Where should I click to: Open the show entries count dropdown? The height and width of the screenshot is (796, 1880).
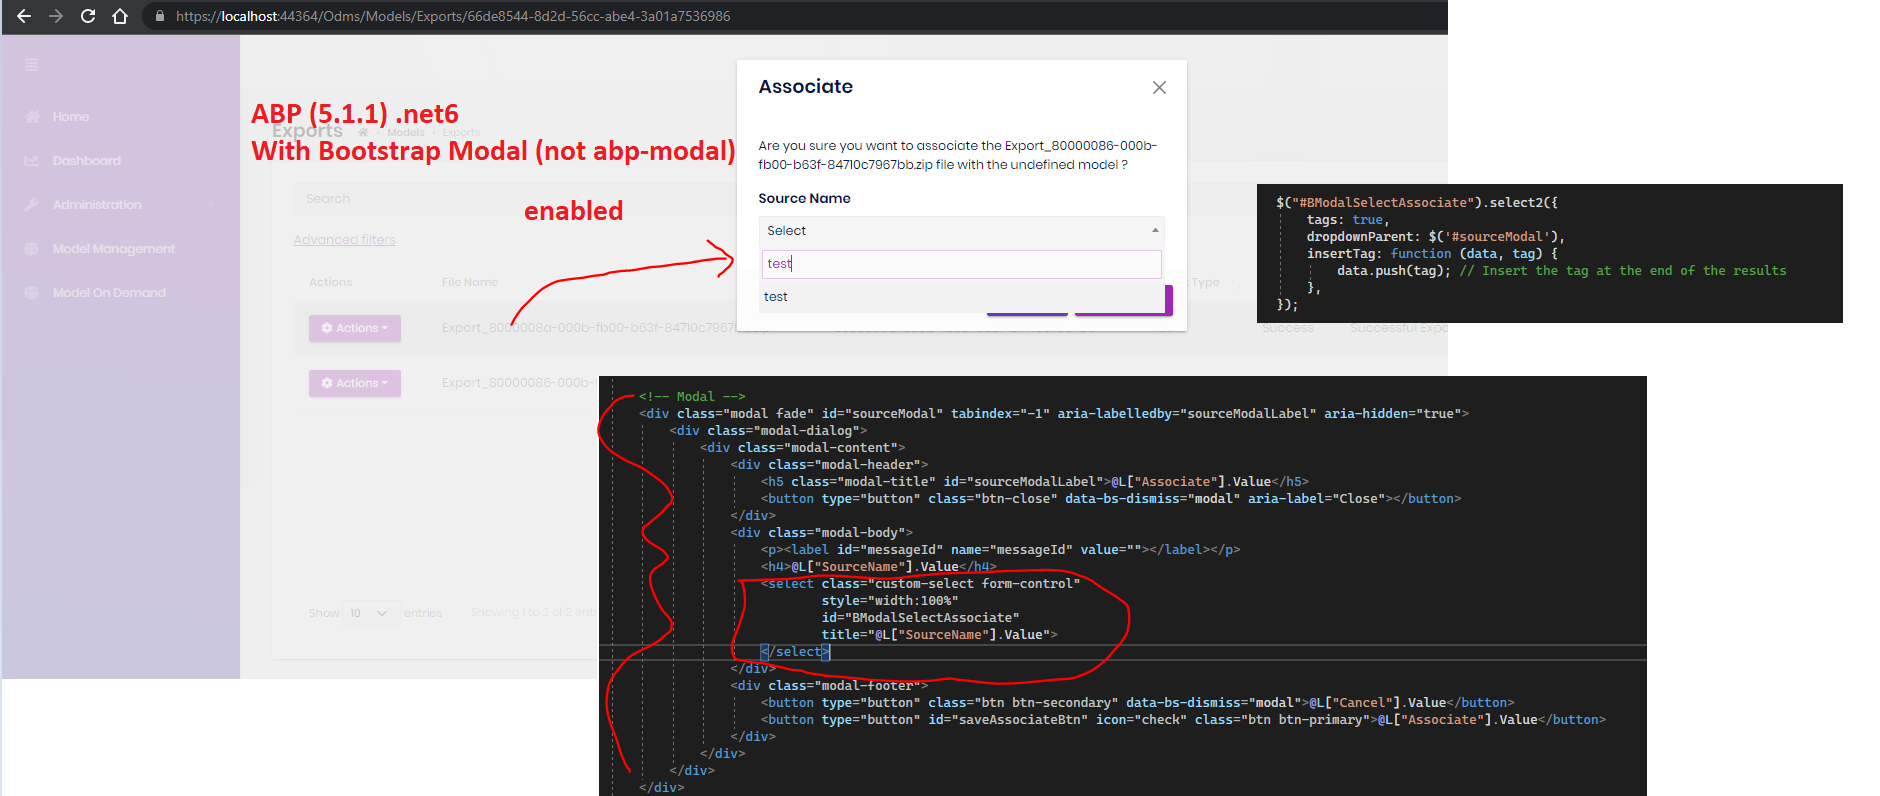(367, 613)
